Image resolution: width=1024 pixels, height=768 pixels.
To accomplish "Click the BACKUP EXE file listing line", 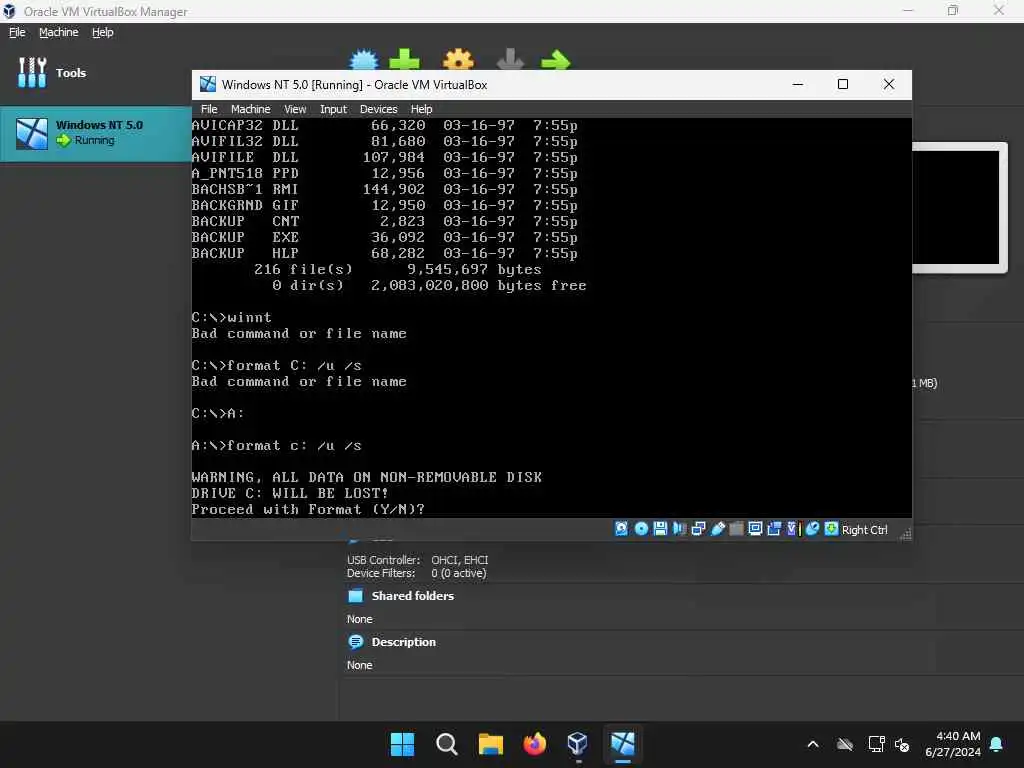I will click(384, 237).
